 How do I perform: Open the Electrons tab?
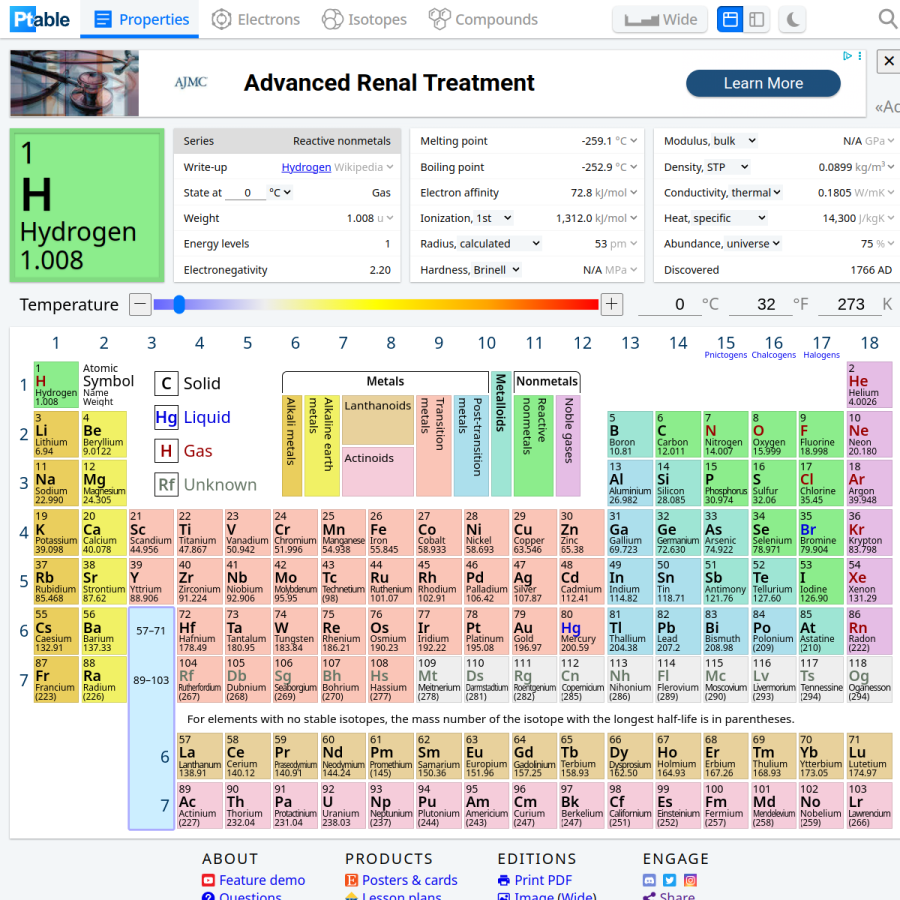pos(255,20)
